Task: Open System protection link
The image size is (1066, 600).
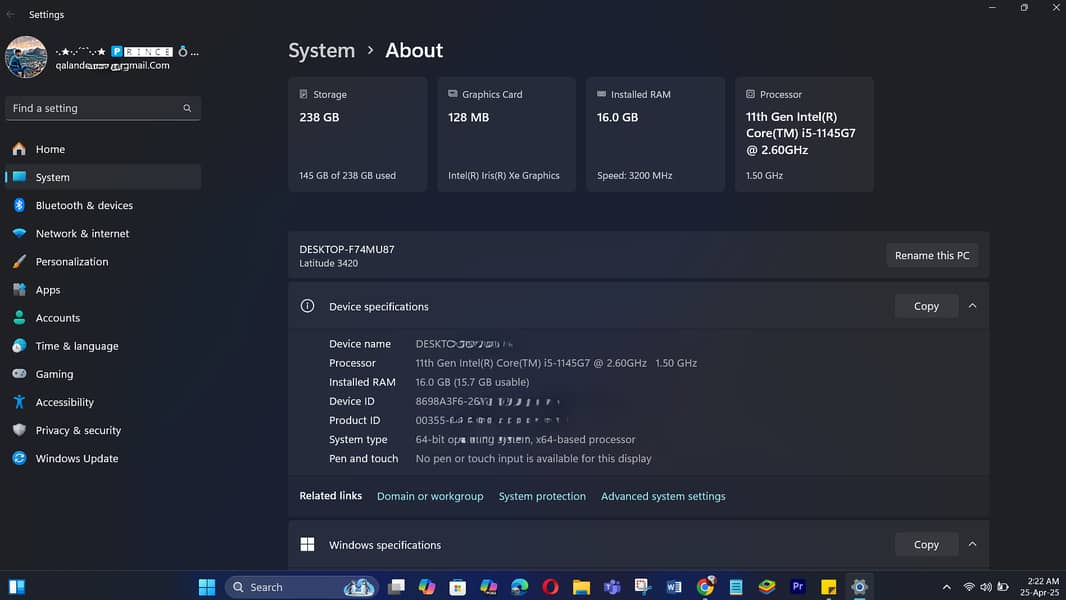Action: pos(542,496)
